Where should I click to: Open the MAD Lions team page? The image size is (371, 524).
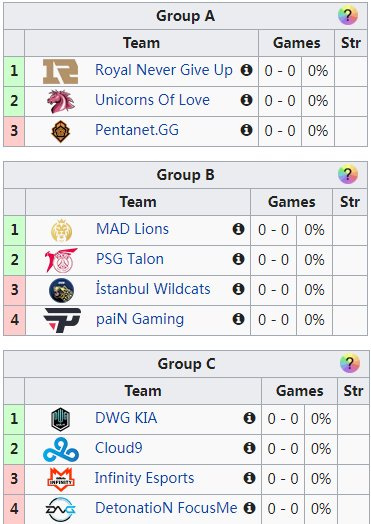[132, 229]
